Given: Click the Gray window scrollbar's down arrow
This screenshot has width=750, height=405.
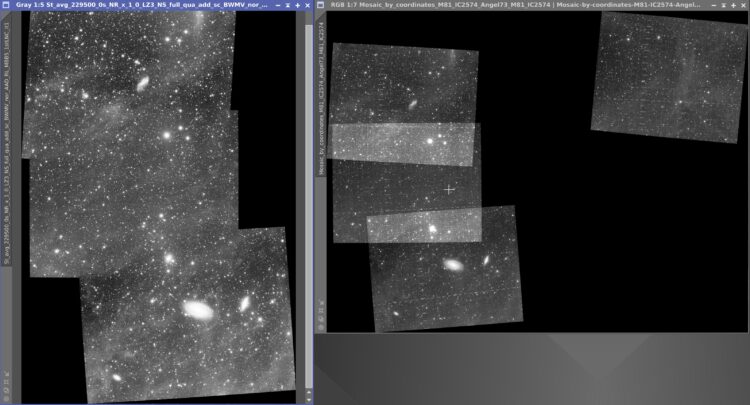Looking at the screenshot, I should pyautogui.click(x=309, y=398).
